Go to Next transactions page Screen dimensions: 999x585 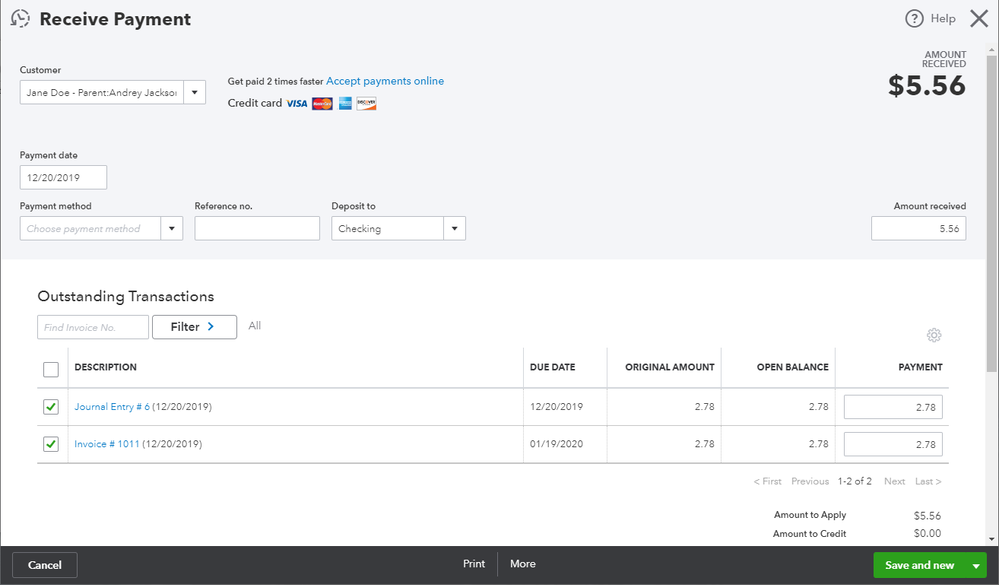coord(895,481)
